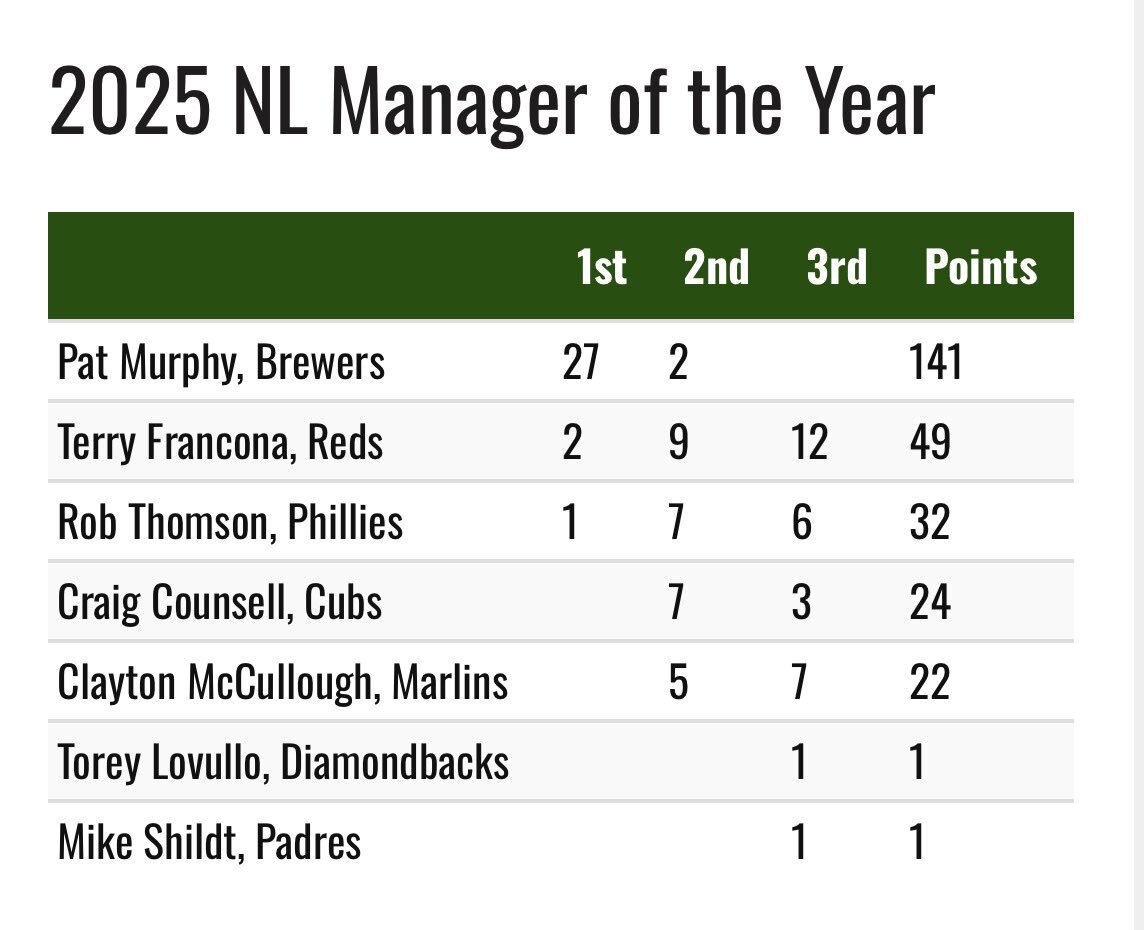Click the "1st" column header
Viewport: 1144px width, 930px height.
[x=601, y=267]
